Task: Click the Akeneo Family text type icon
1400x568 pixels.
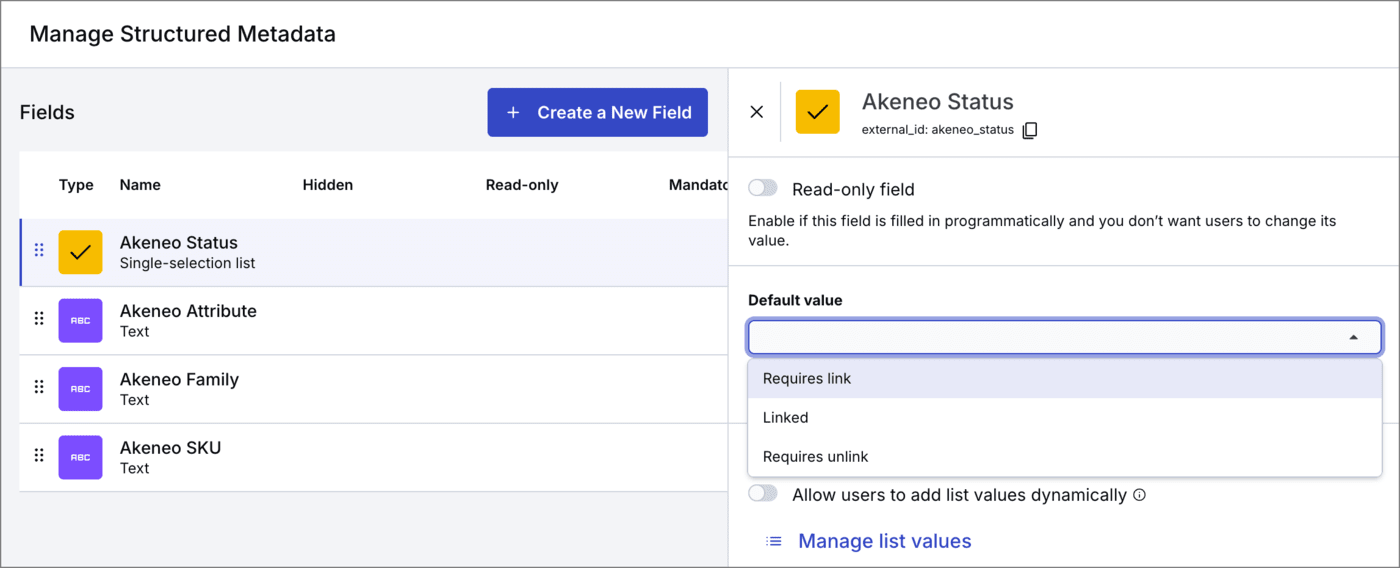Action: coord(80,389)
